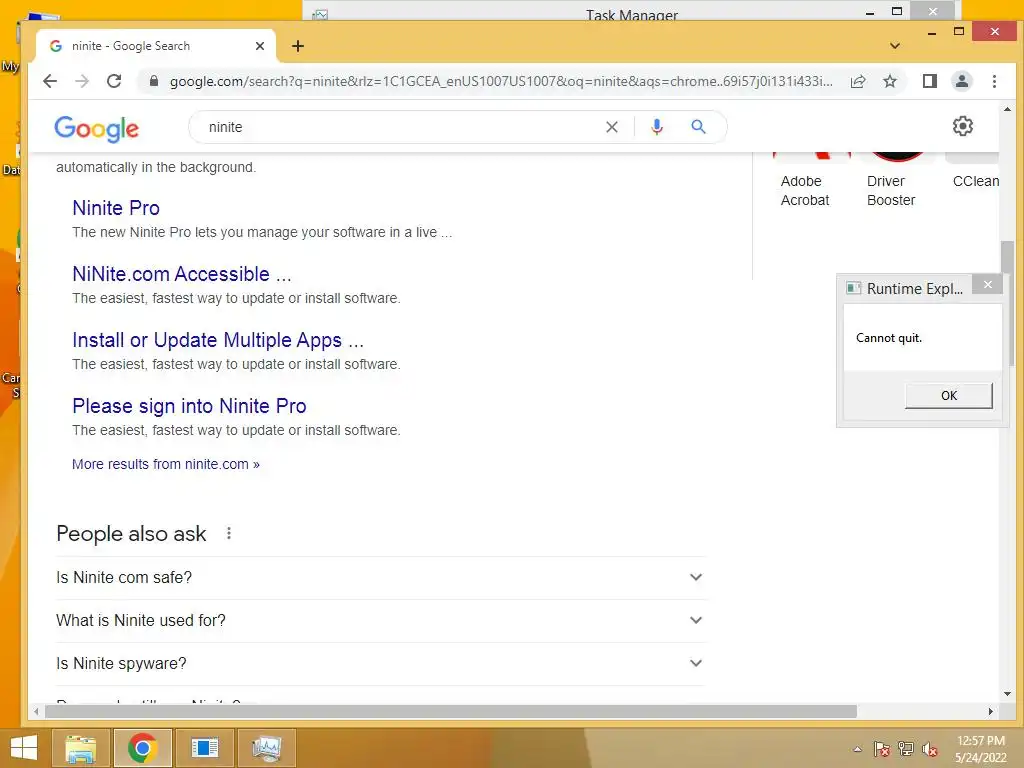Viewport: 1024px width, 768px height.
Task: Click page scroll down arrow
Action: pyautogui.click(x=1007, y=694)
